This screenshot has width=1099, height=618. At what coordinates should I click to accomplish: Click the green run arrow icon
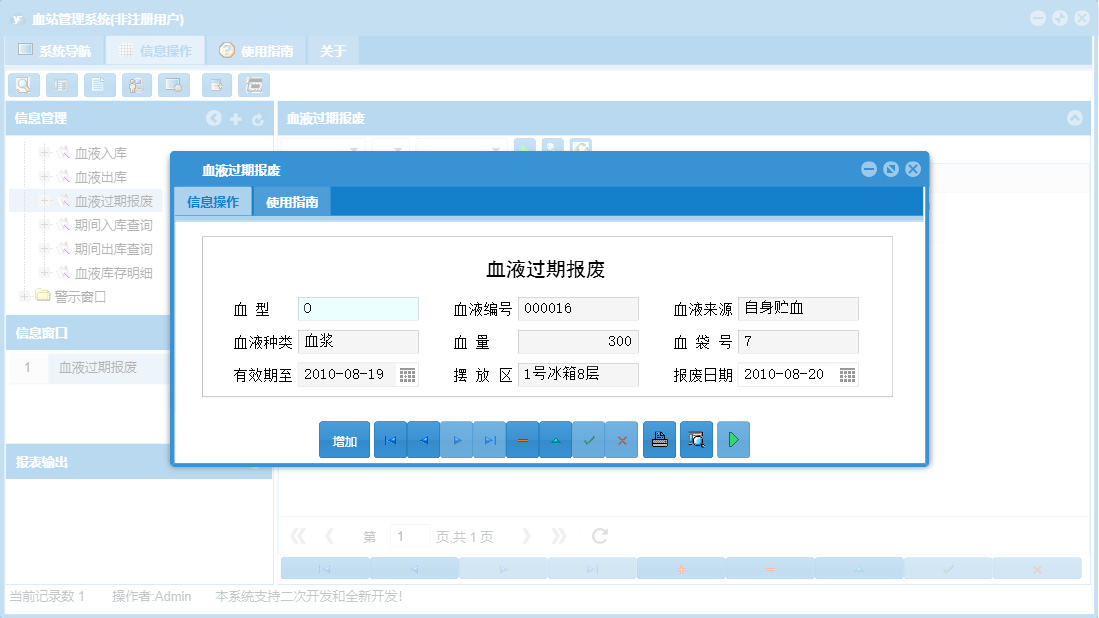pyautogui.click(x=733, y=439)
